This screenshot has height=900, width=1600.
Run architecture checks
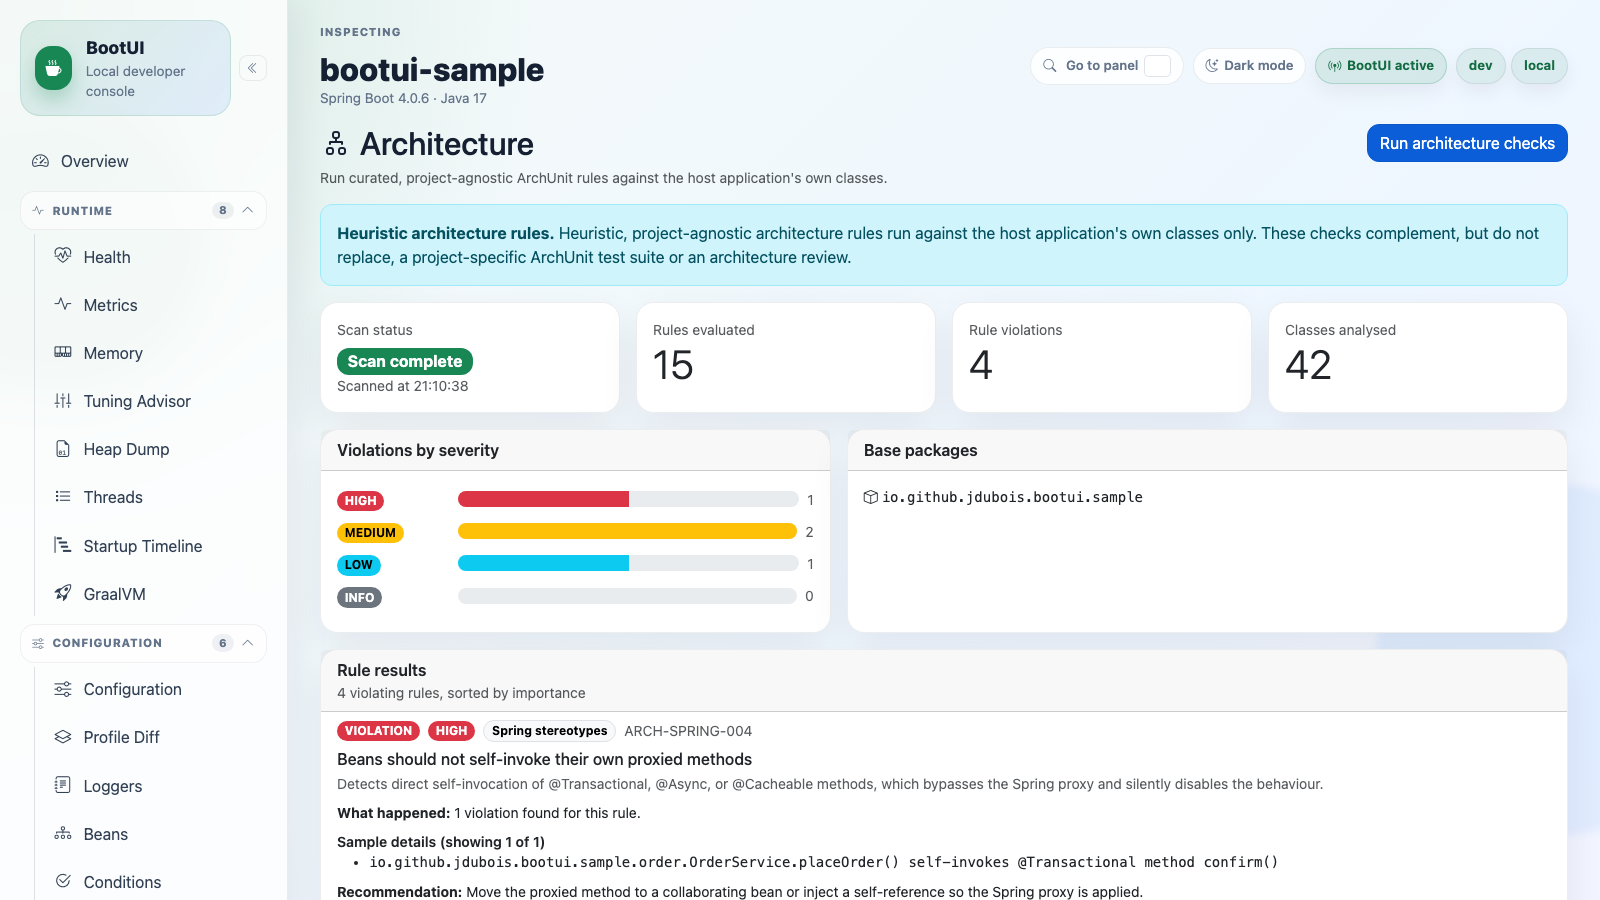click(x=1467, y=143)
